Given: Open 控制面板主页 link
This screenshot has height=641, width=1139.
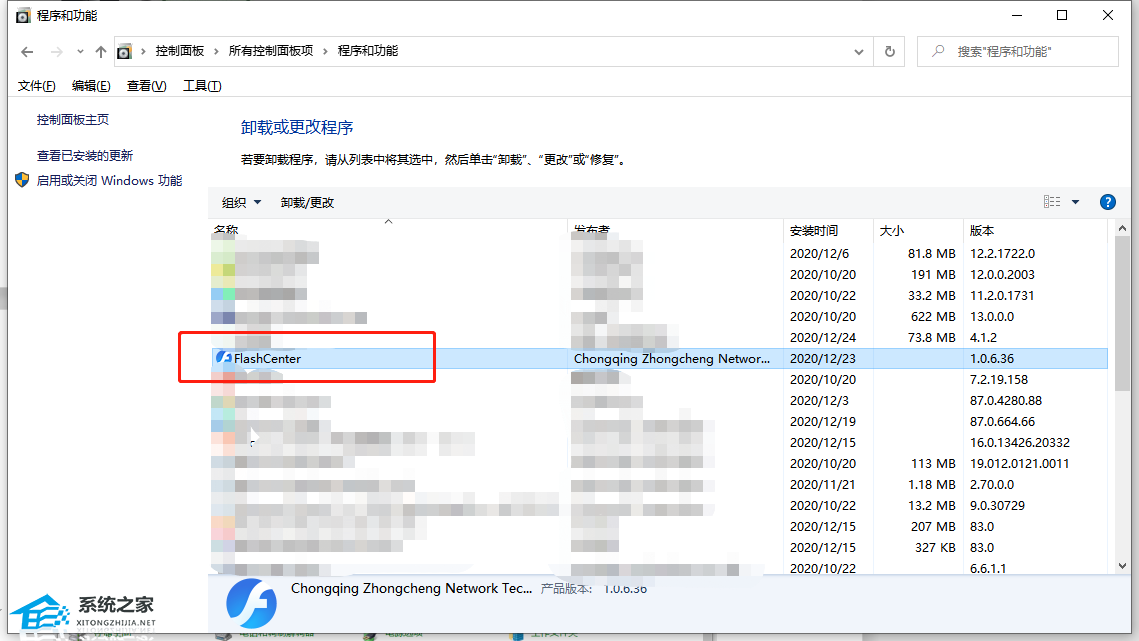Looking at the screenshot, I should click(x=73, y=119).
